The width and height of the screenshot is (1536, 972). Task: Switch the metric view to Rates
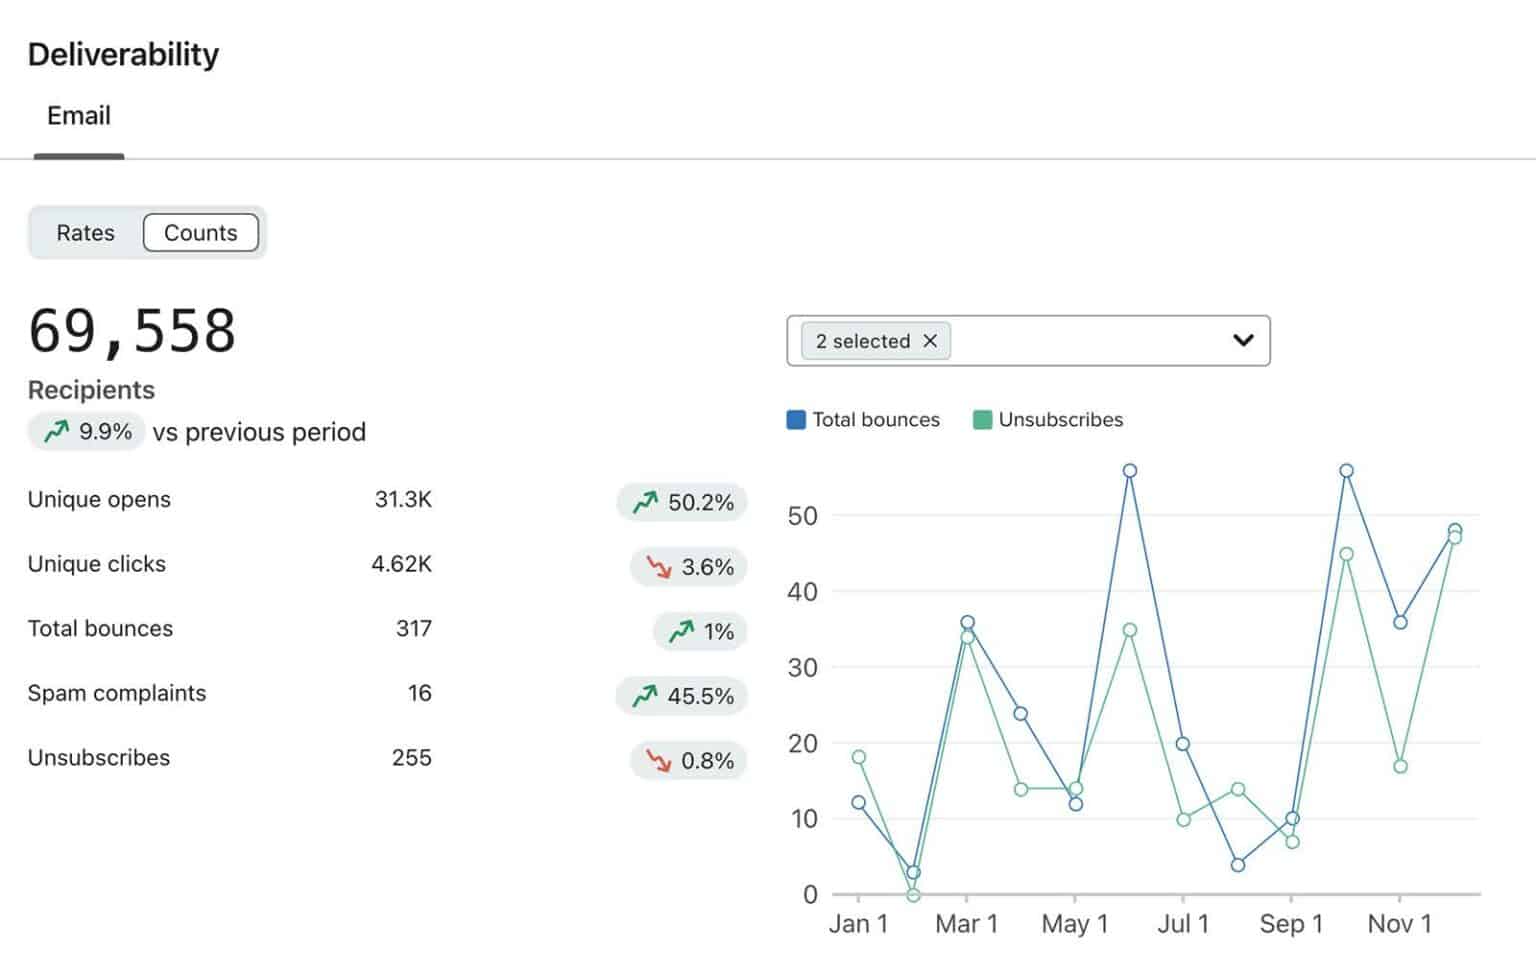(x=85, y=232)
